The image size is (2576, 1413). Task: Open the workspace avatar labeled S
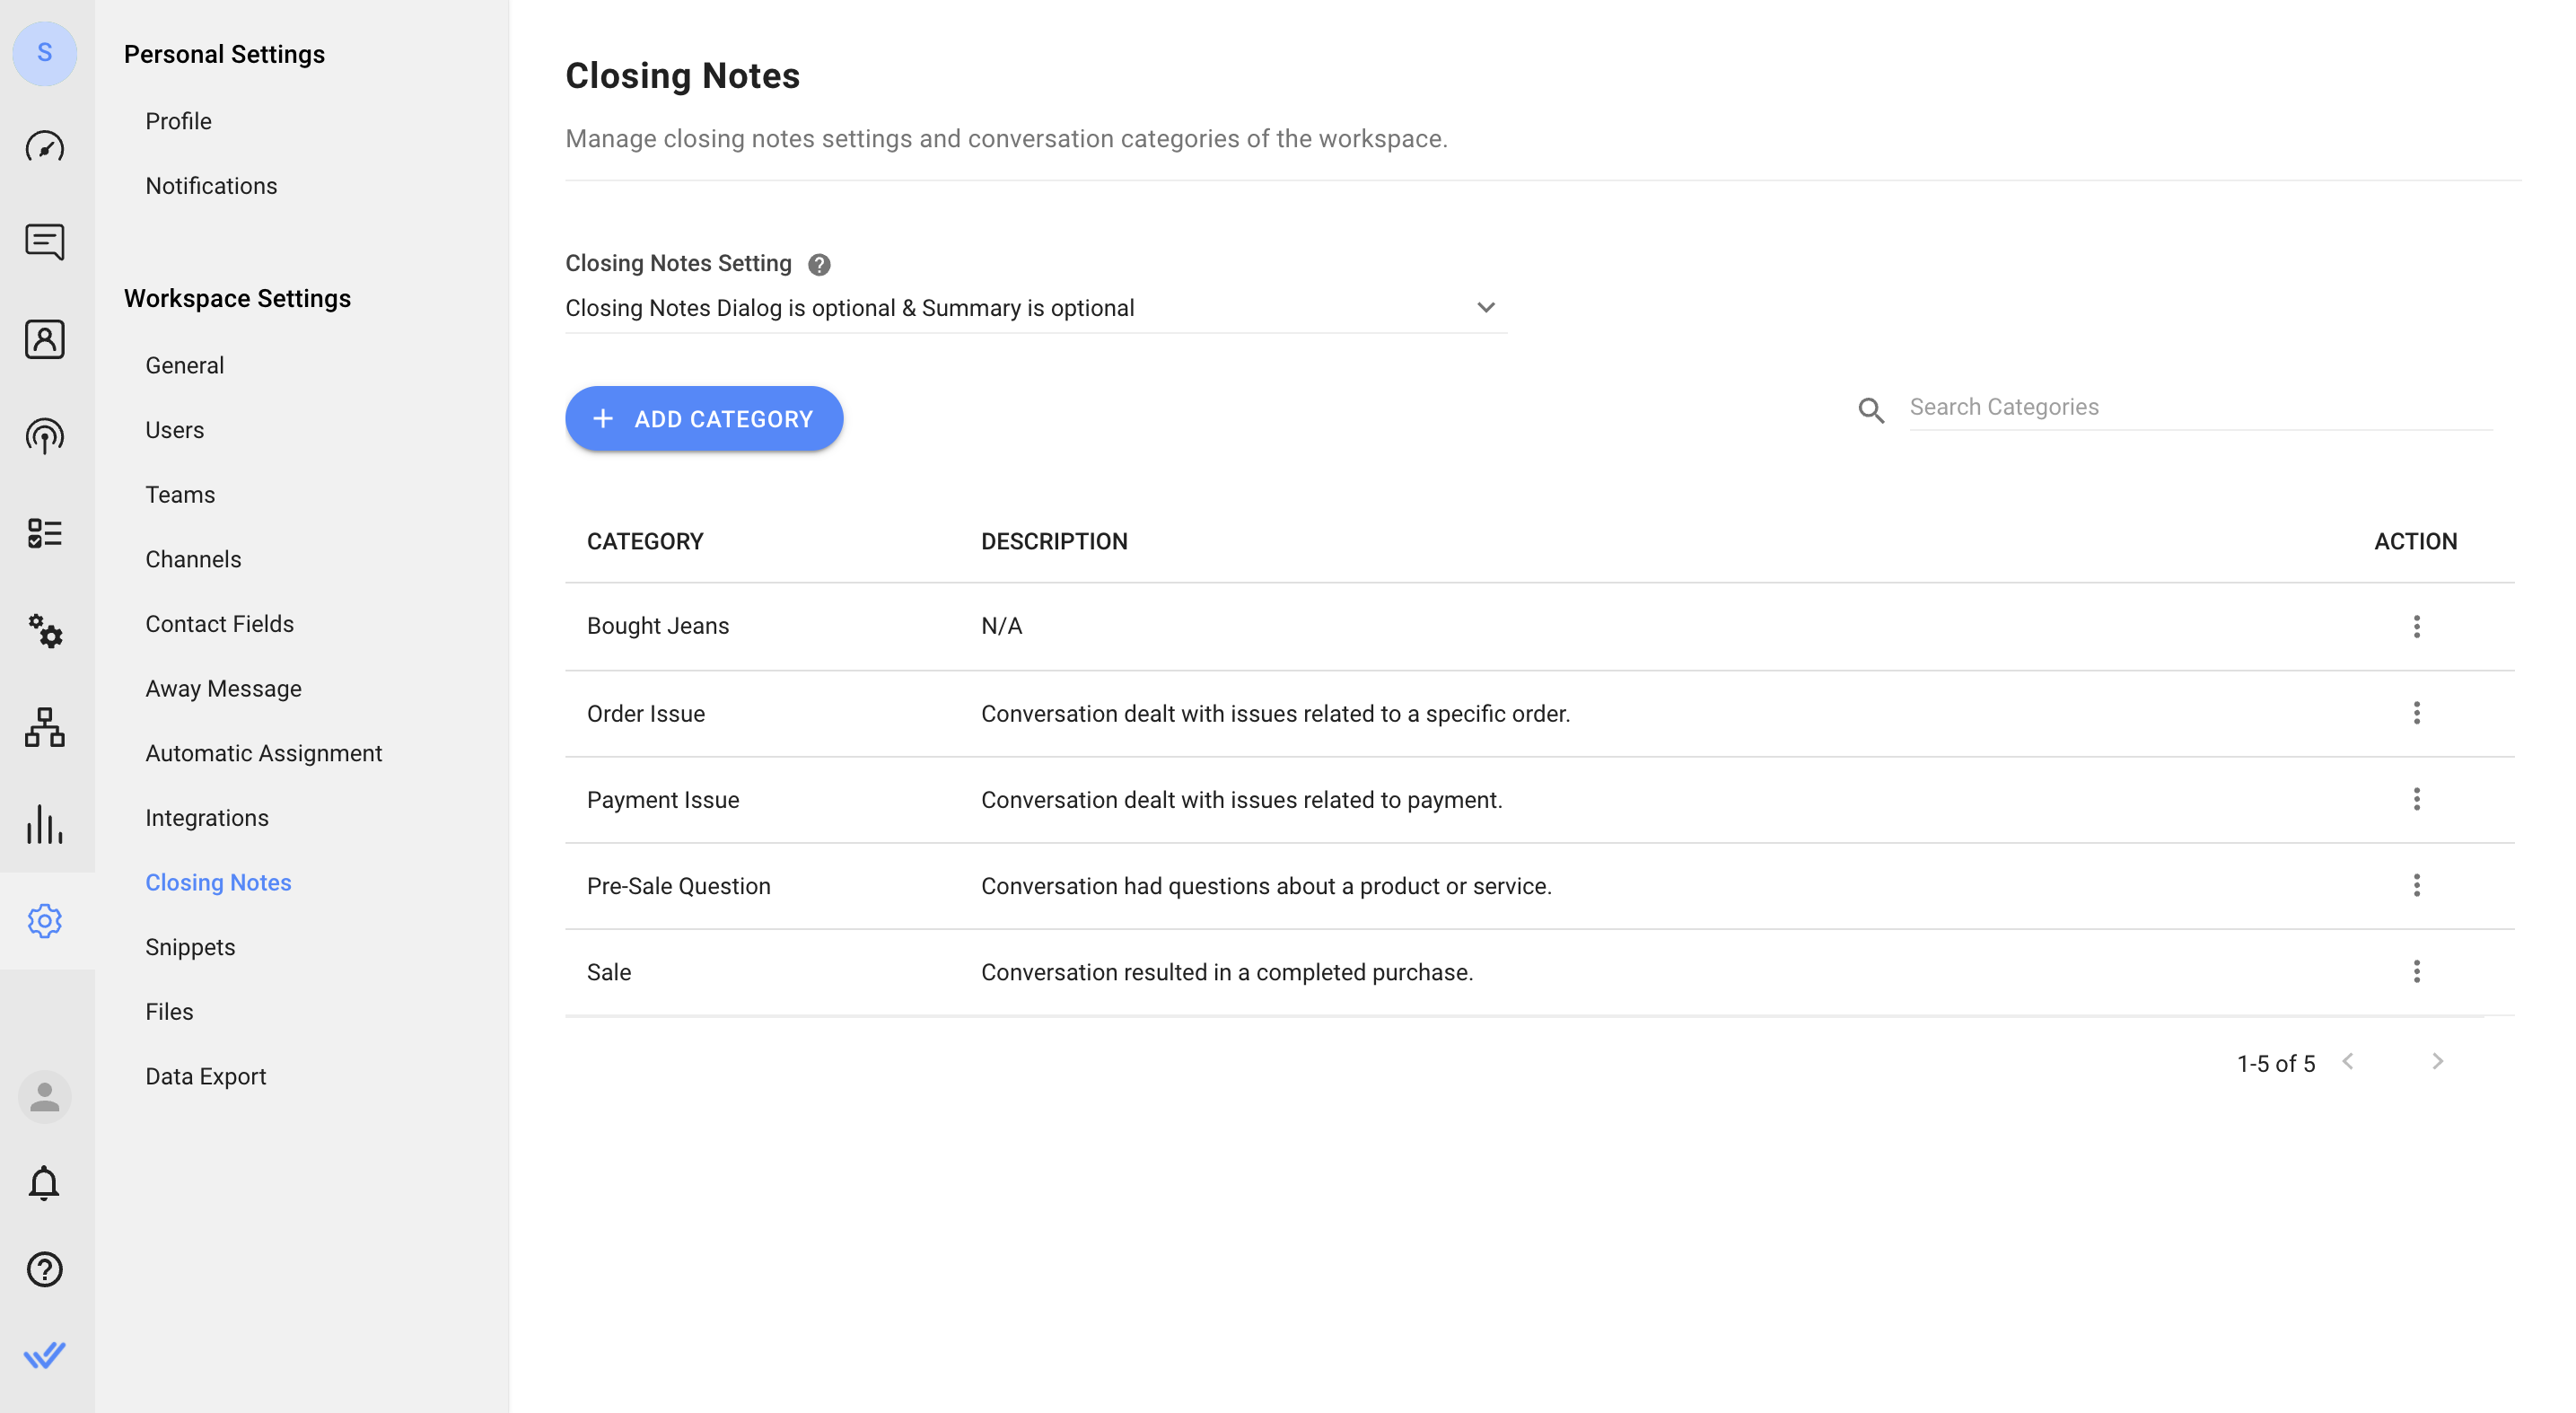(44, 53)
